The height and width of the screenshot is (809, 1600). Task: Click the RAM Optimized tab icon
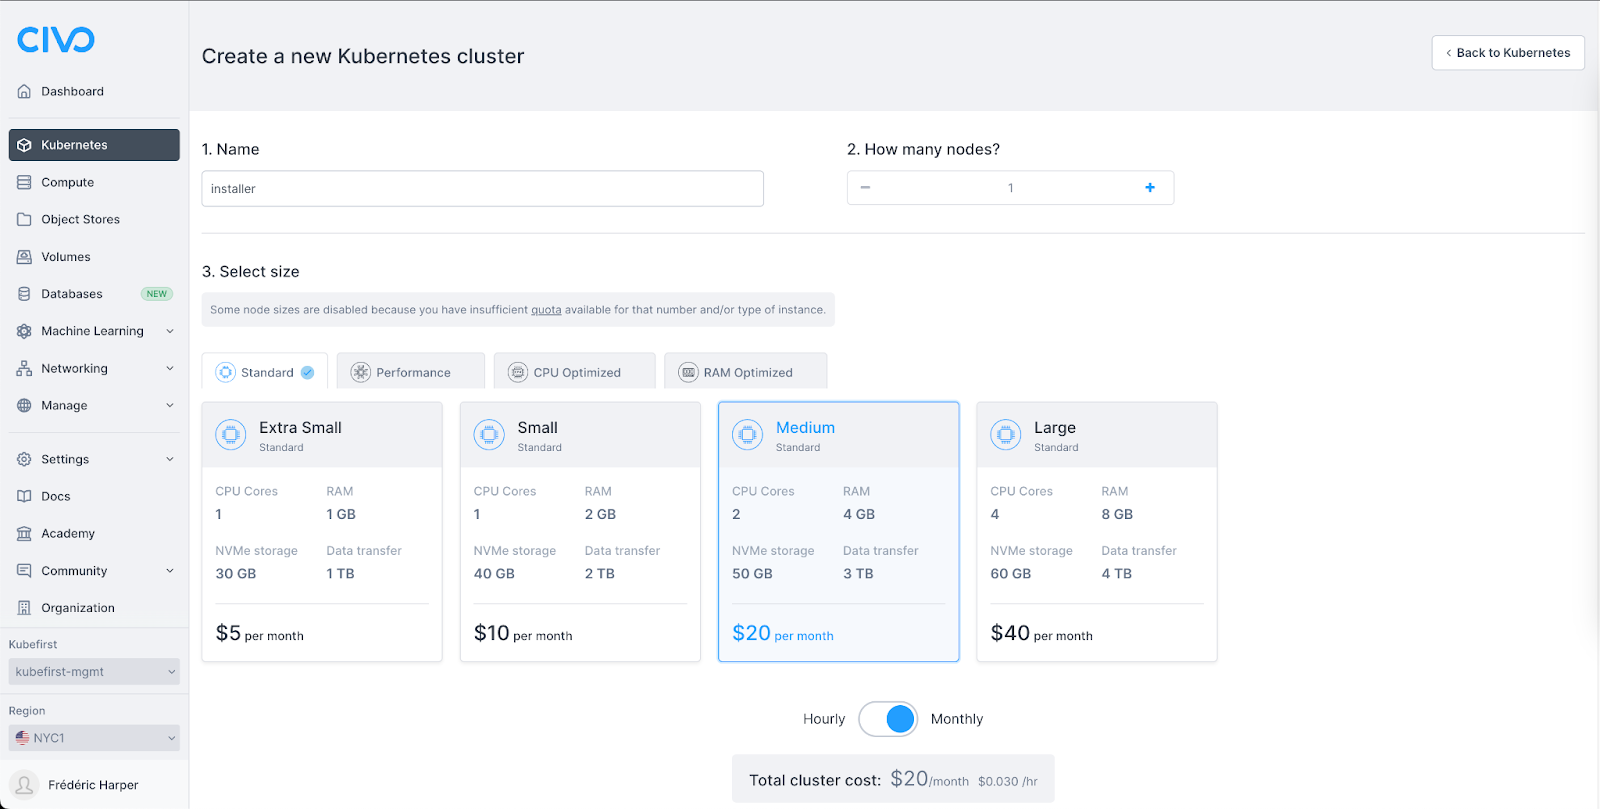click(x=688, y=372)
